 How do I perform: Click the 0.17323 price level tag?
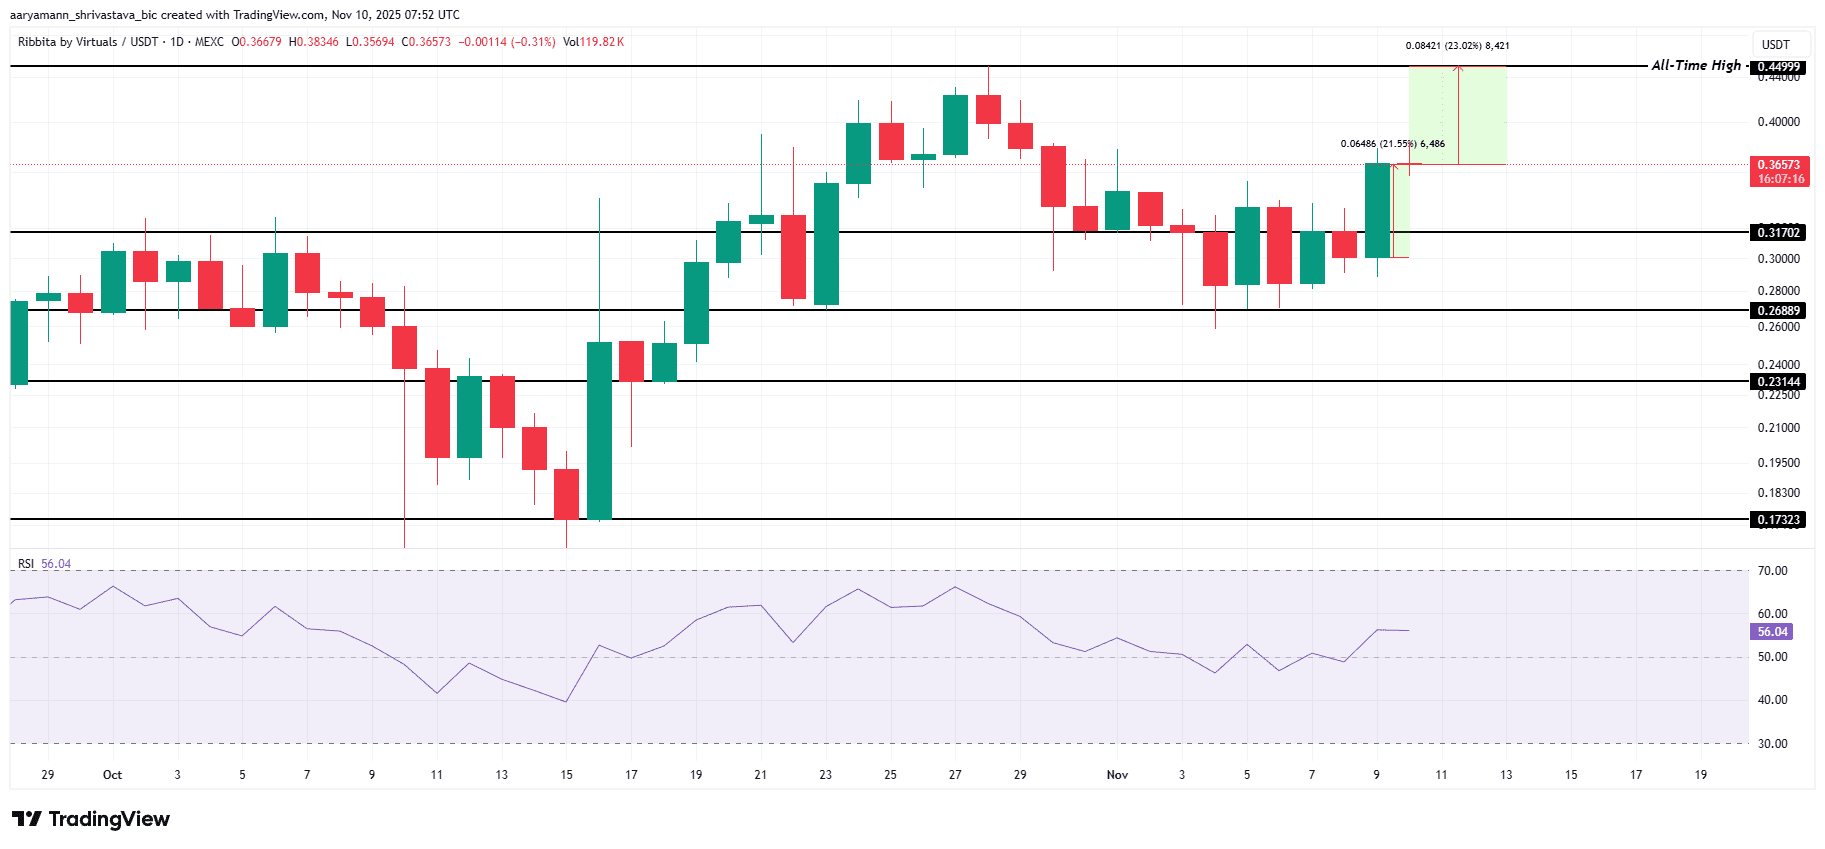pos(1779,520)
